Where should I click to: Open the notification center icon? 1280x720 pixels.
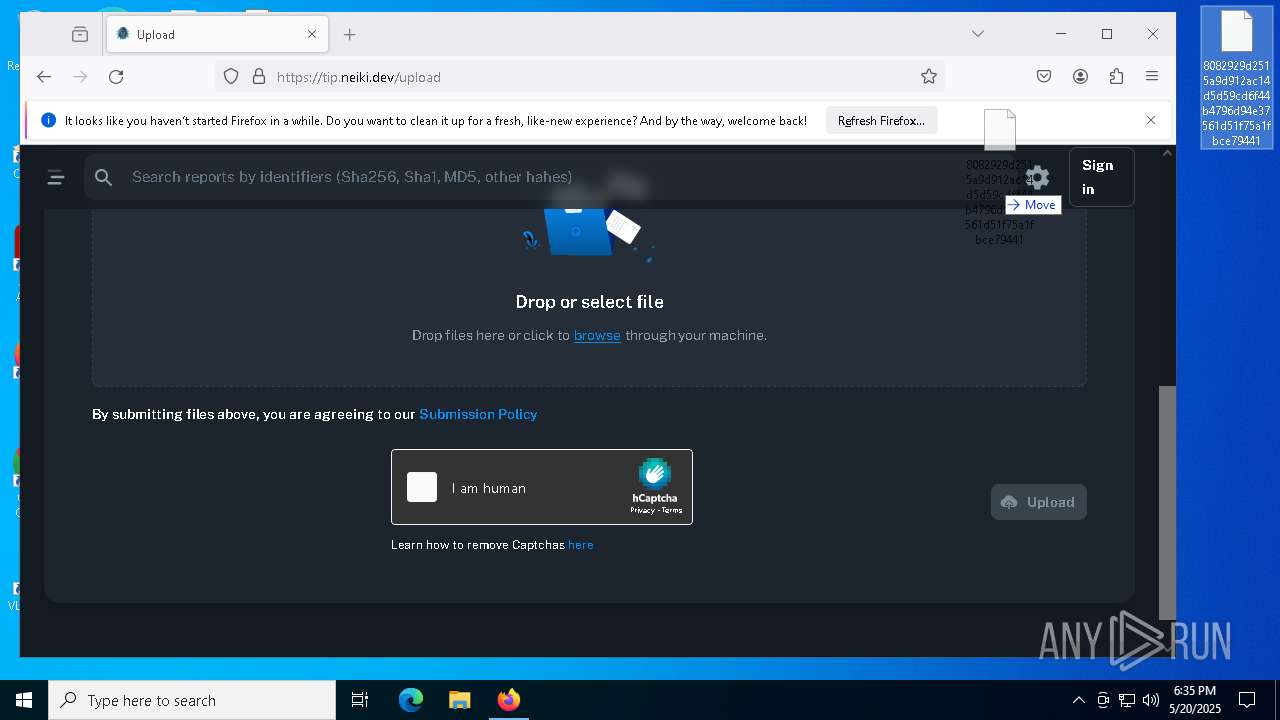coord(1247,700)
